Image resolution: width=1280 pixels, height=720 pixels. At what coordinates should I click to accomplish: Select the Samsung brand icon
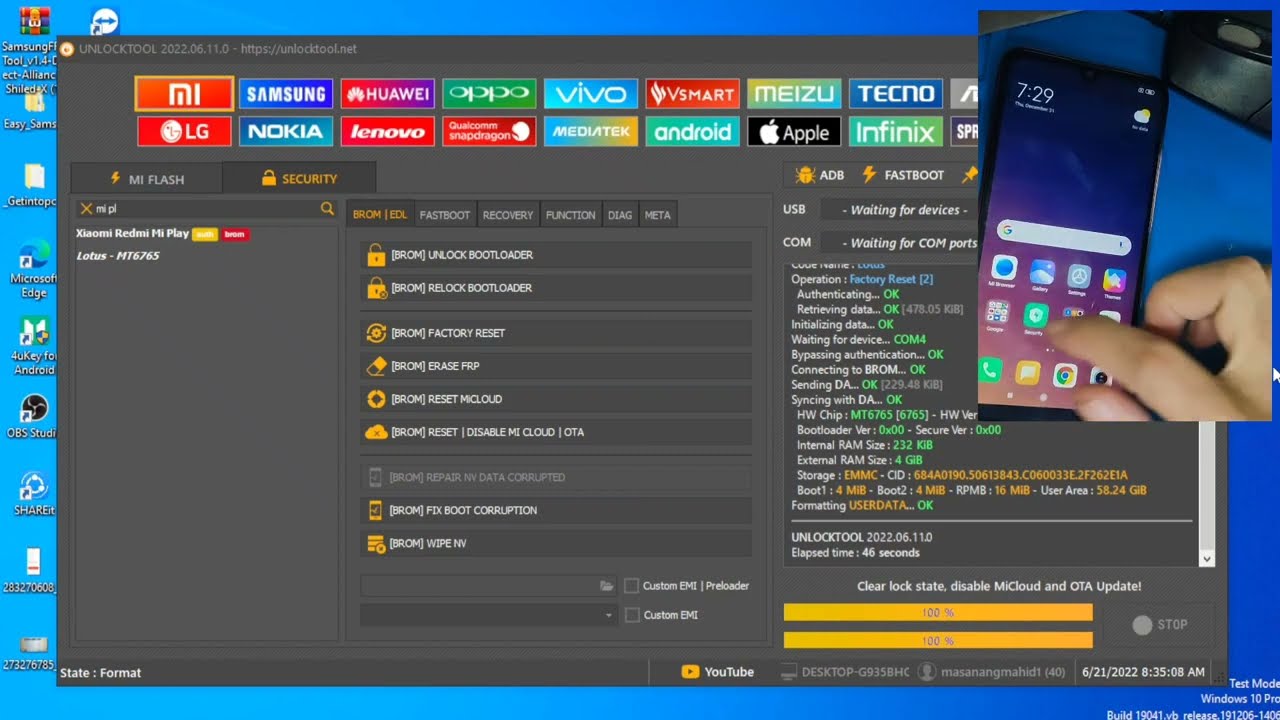[x=286, y=94]
